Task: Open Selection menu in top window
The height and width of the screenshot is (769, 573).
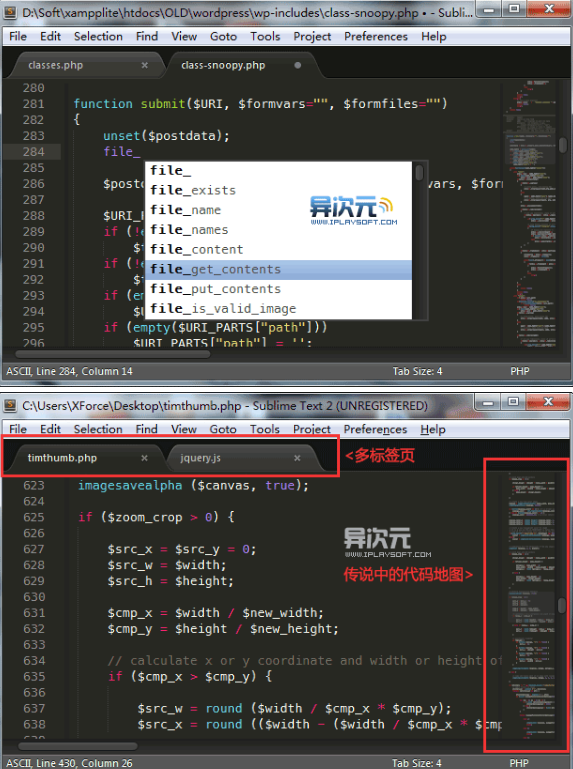Action: 98,36
